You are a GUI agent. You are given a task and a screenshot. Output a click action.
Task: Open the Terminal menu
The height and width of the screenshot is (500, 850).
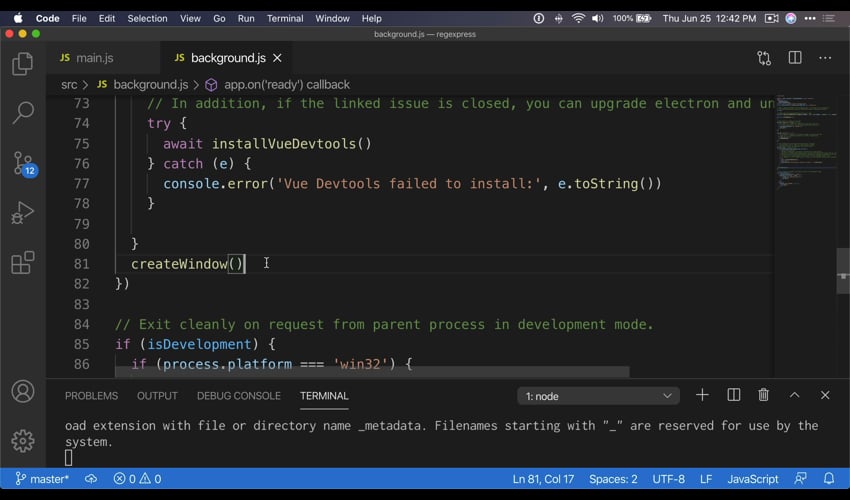pyautogui.click(x=285, y=18)
